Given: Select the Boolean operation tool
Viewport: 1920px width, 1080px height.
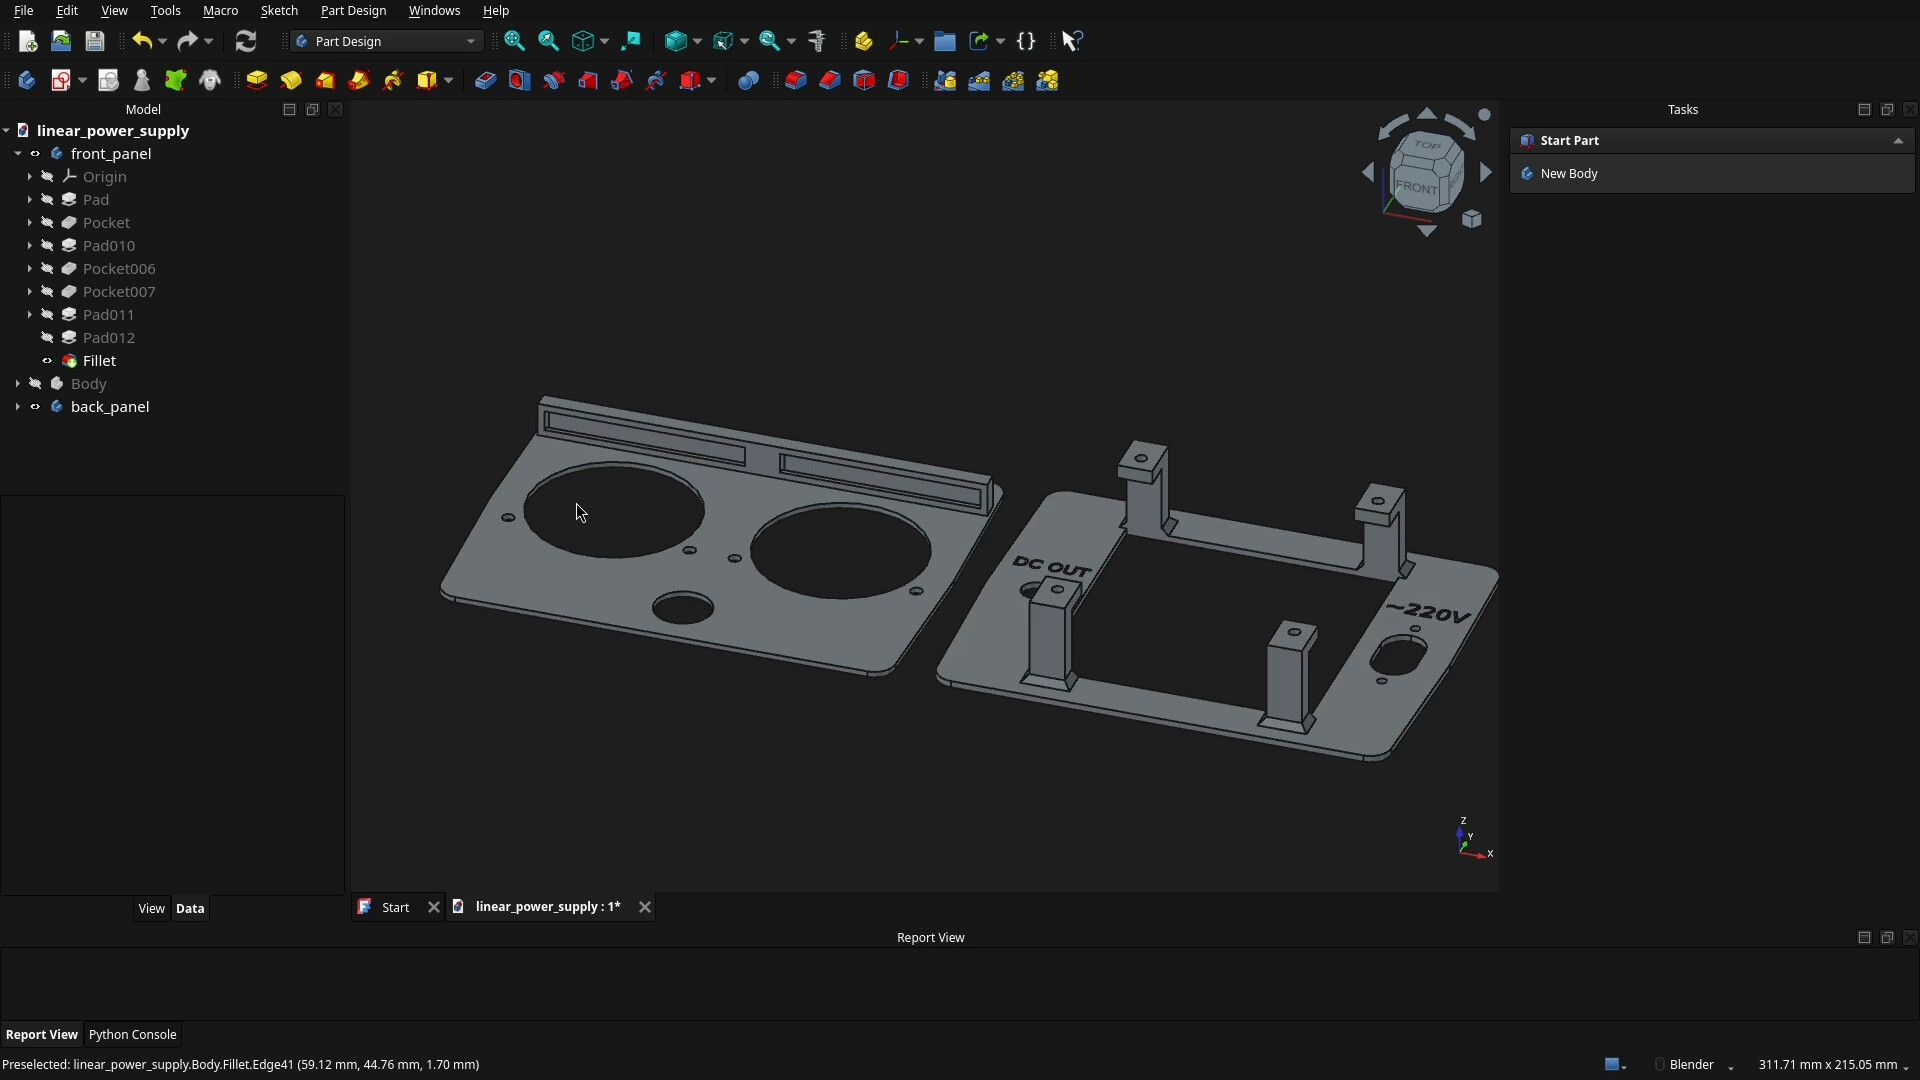Looking at the screenshot, I should (748, 81).
